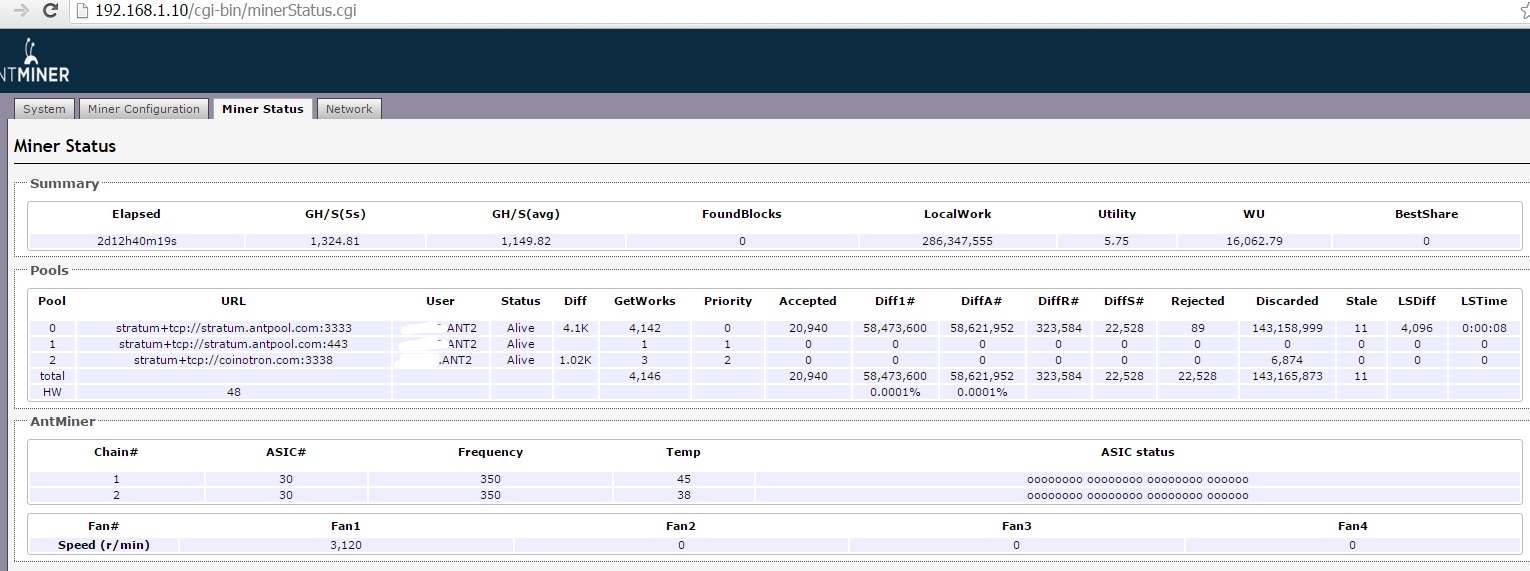Click the coinotron.com:3338 pool URL
1530x571 pixels.
233,360
